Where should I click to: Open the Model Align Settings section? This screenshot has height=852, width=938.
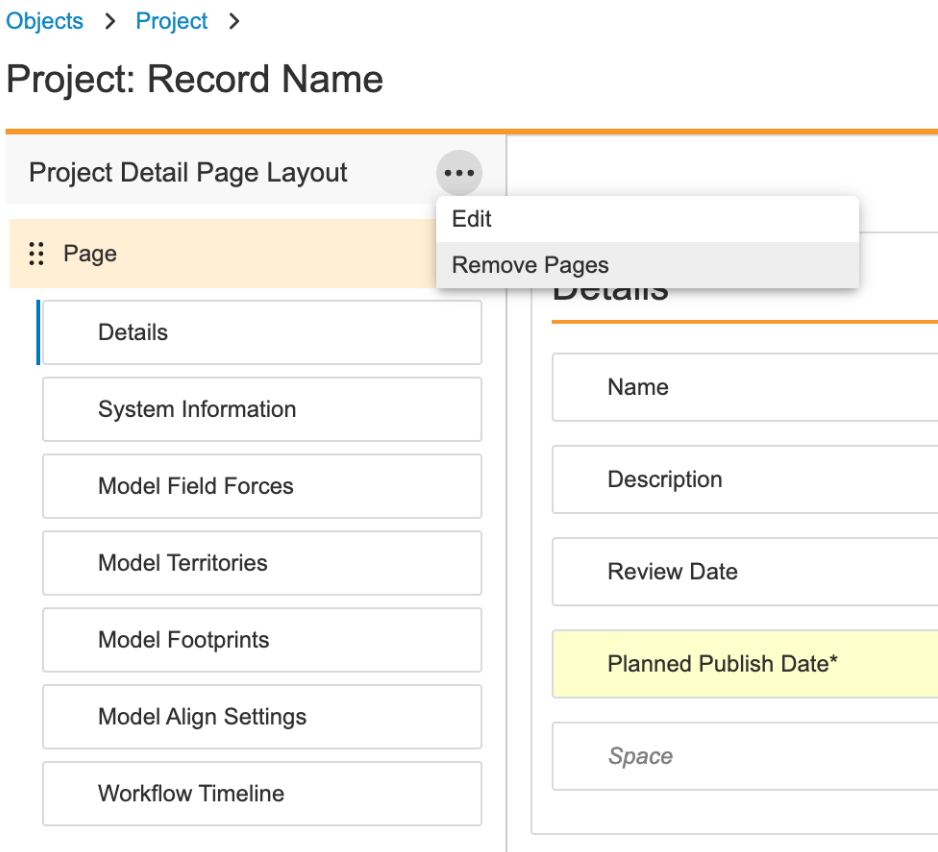click(261, 717)
